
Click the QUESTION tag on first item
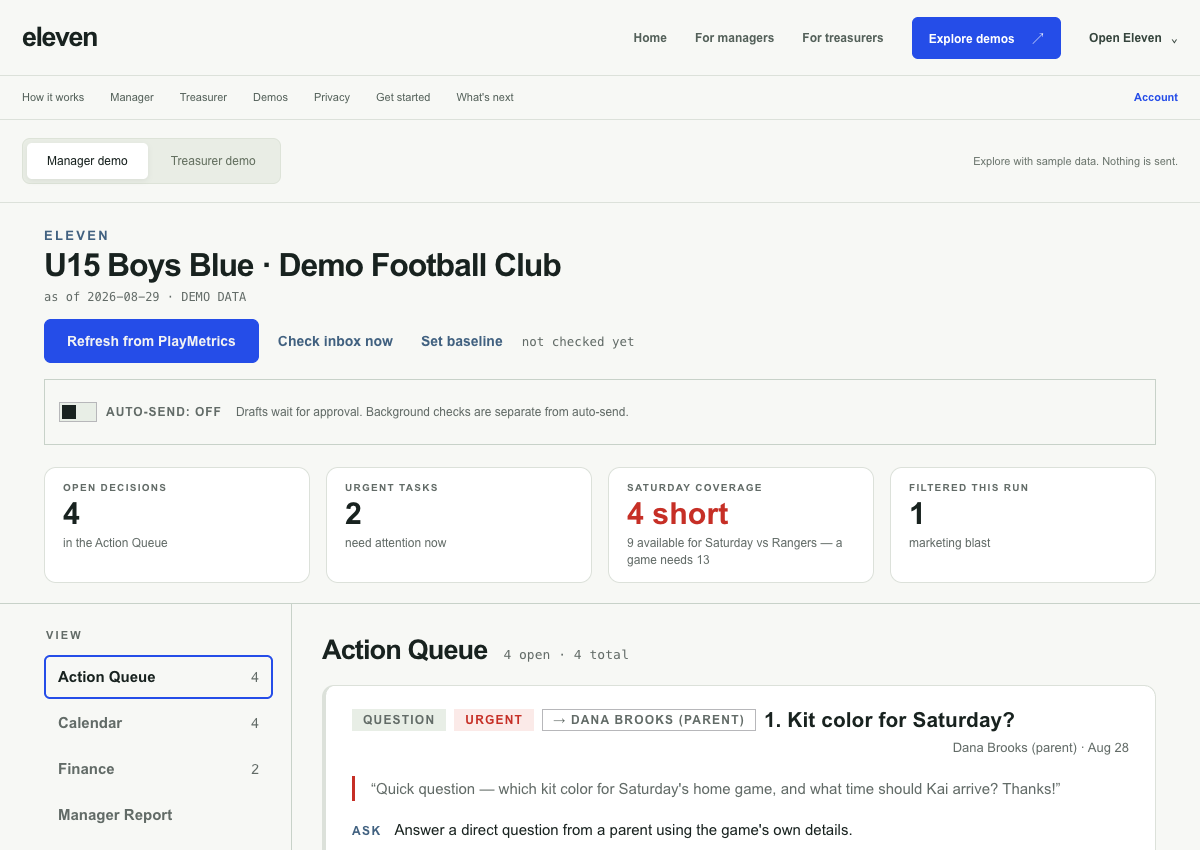[399, 720]
